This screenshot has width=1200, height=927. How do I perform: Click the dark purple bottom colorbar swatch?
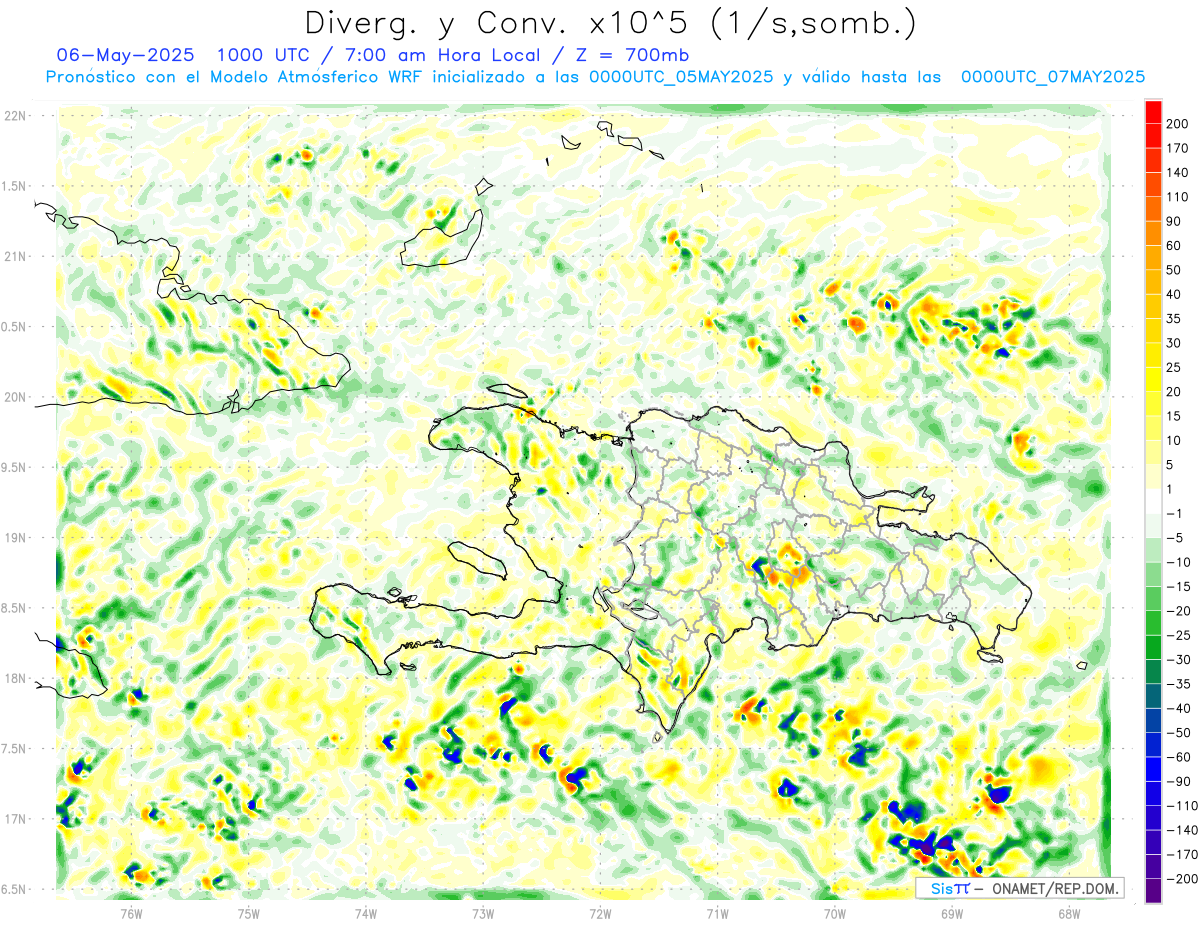[1153, 891]
